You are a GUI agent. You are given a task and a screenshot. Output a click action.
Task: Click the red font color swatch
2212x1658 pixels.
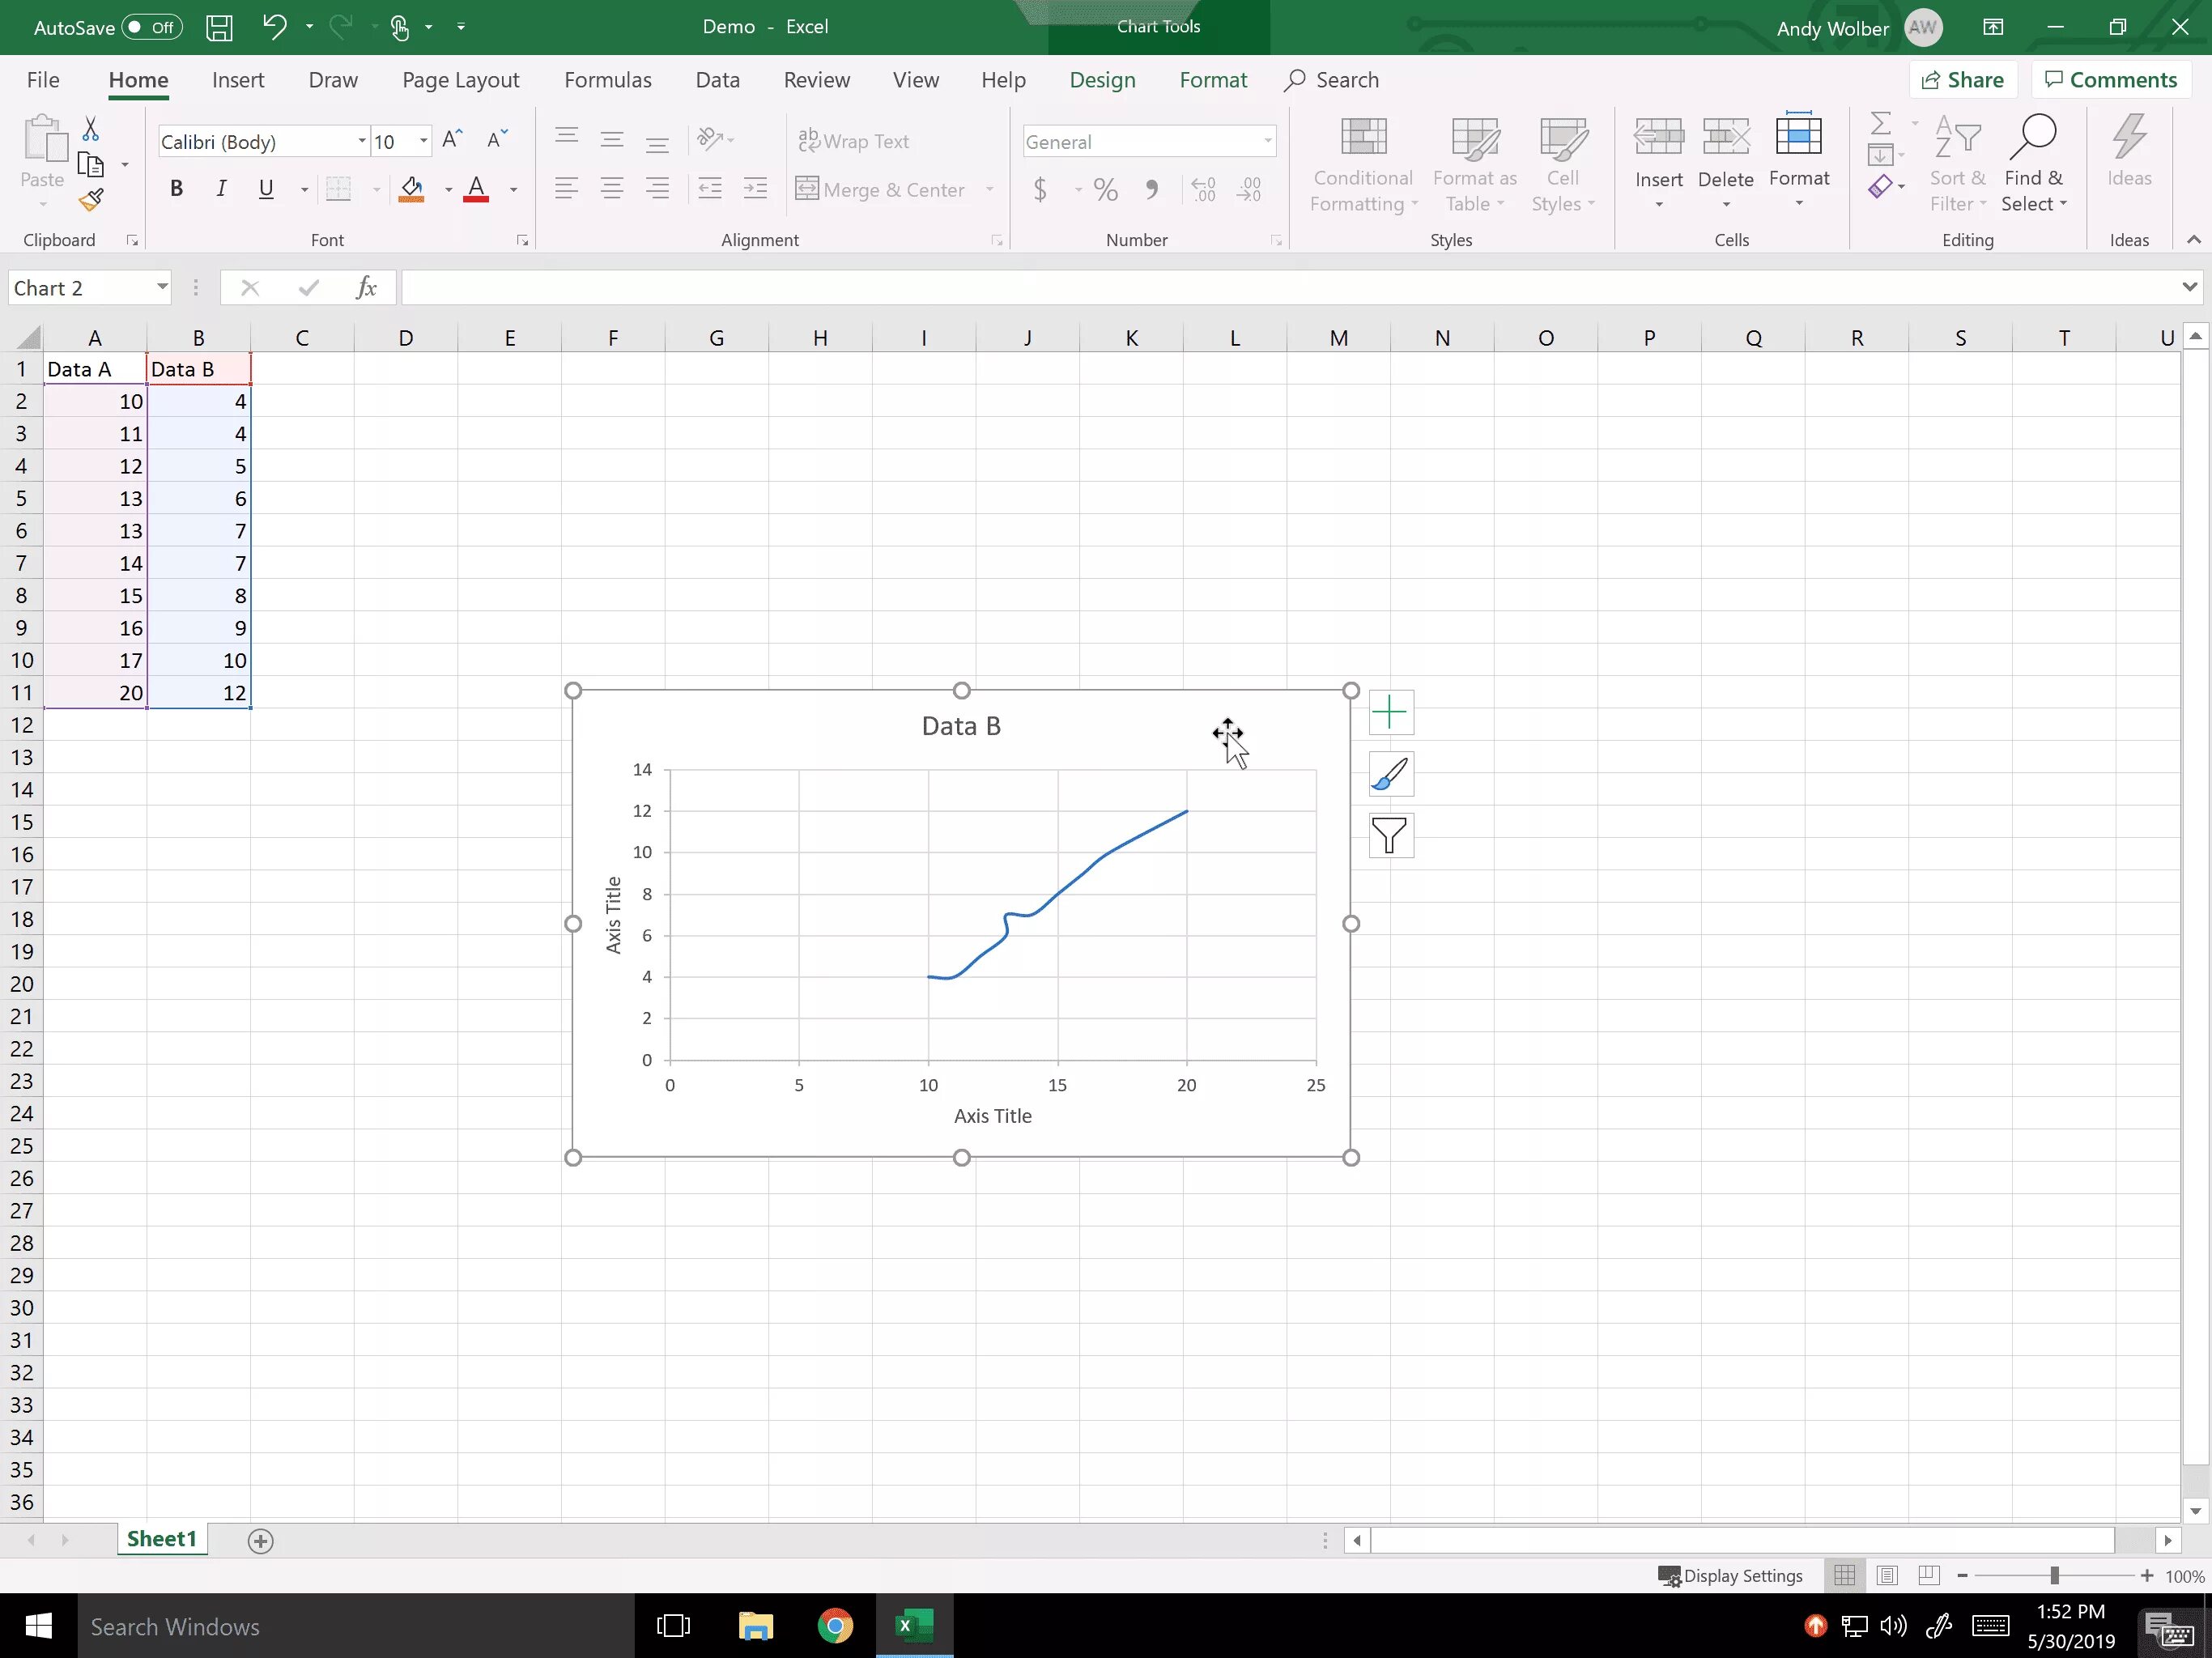click(x=477, y=189)
